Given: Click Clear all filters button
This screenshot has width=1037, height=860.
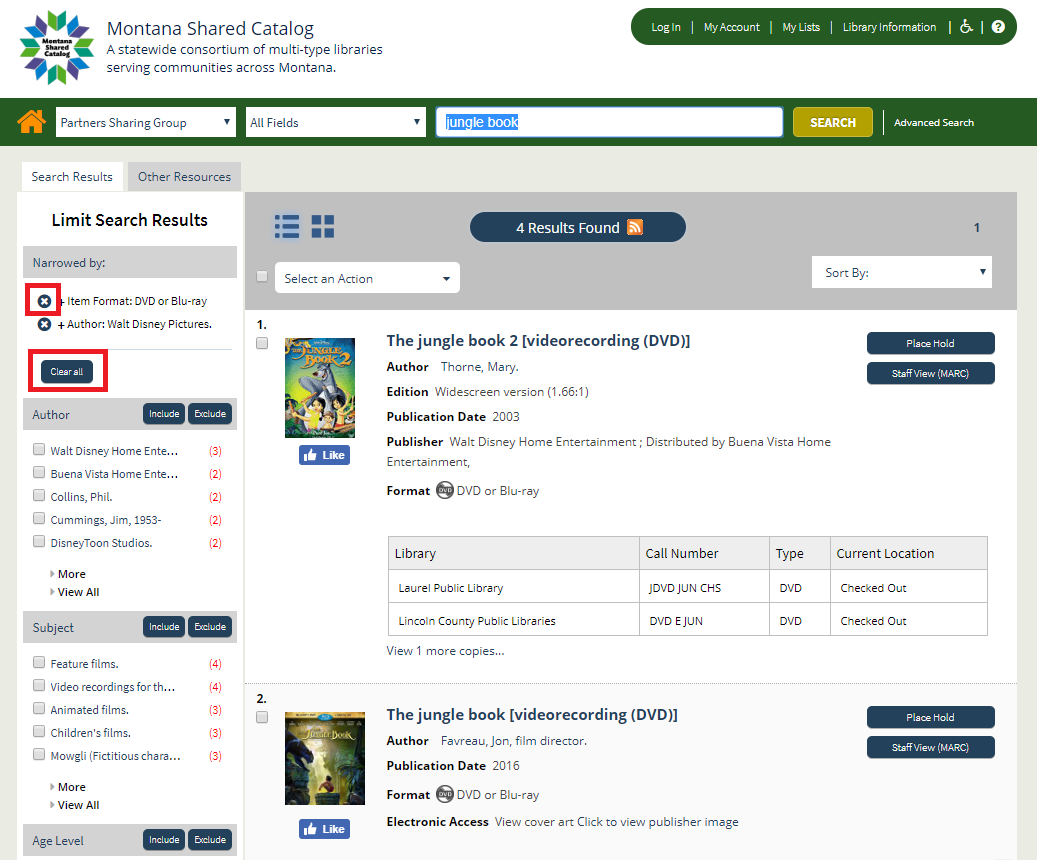Looking at the screenshot, I should click(67, 372).
